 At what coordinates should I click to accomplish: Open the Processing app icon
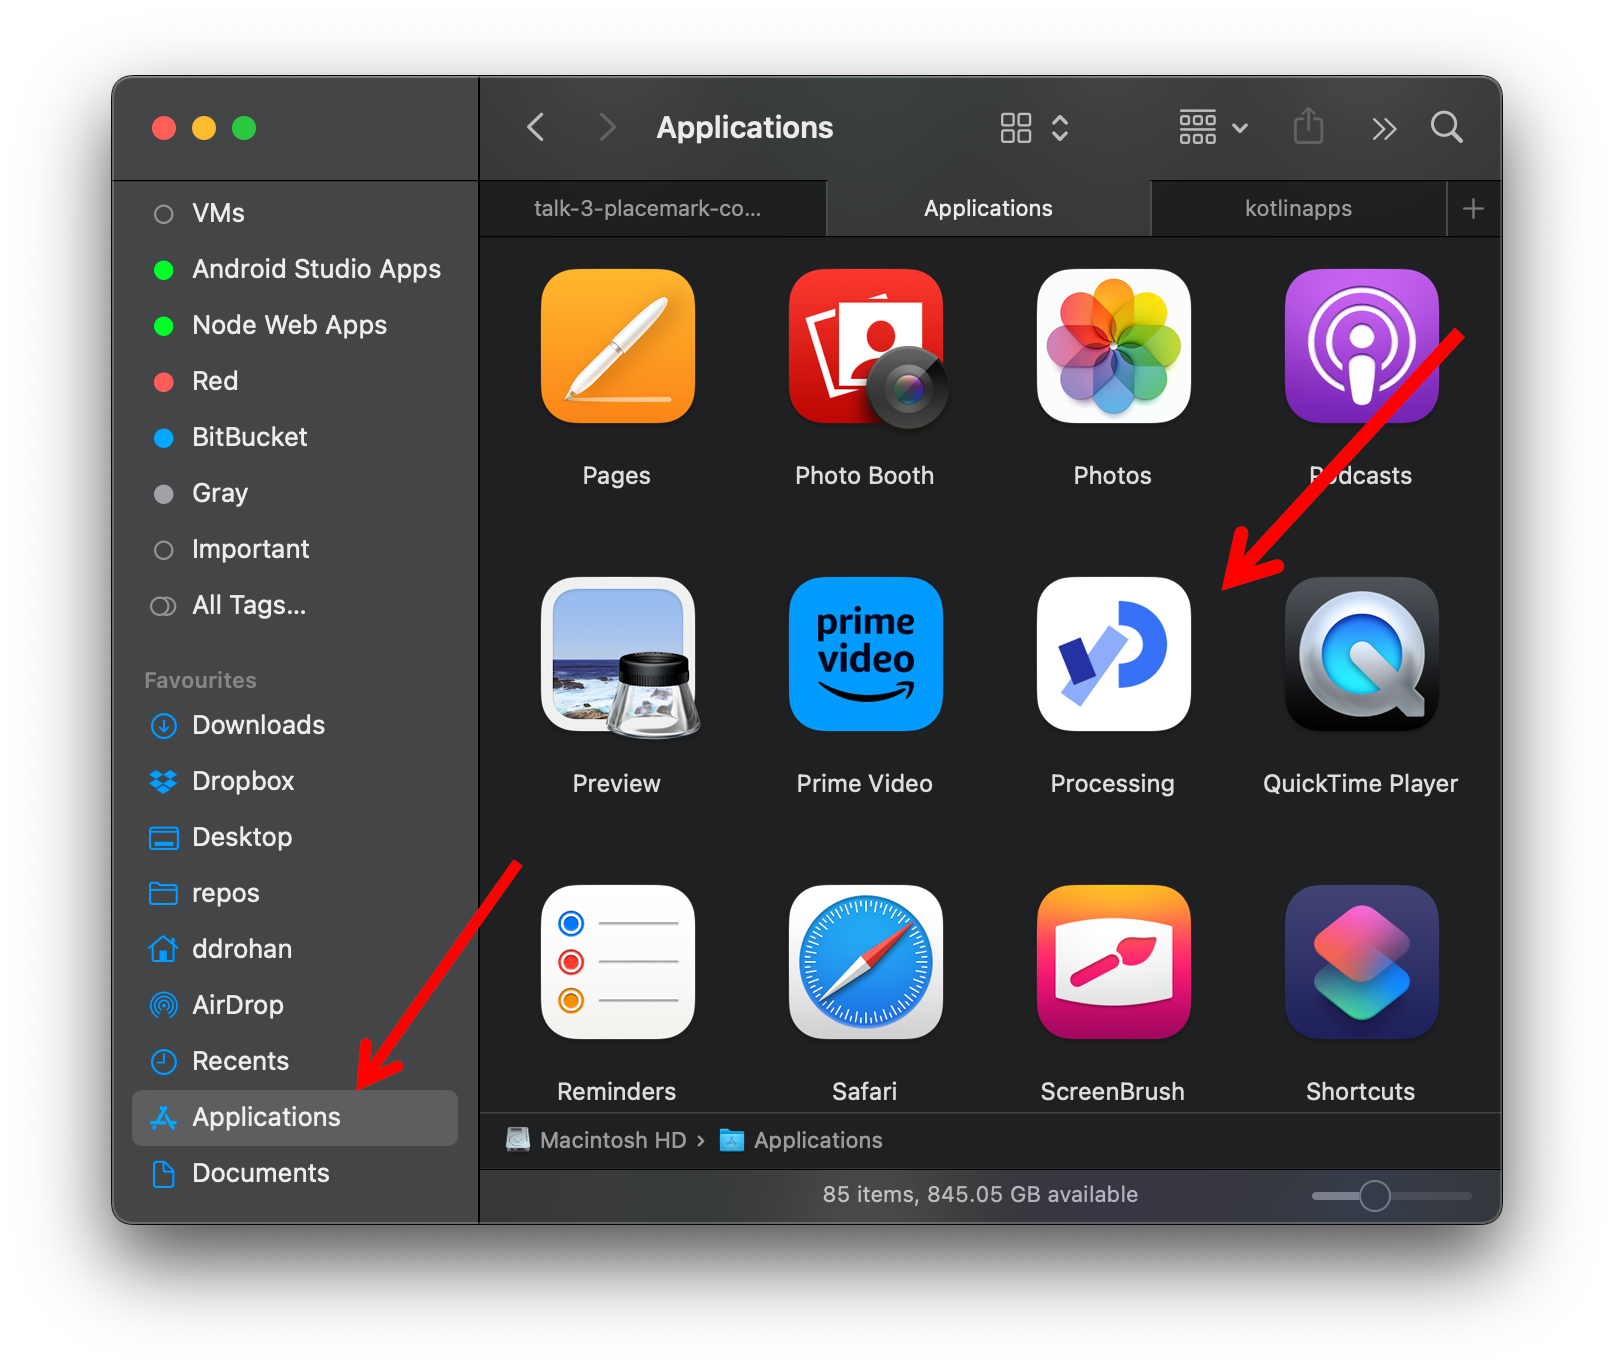1113,654
